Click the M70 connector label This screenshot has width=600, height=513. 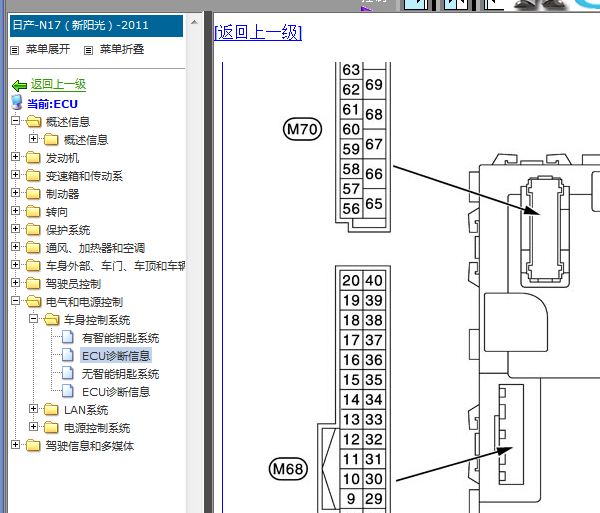pos(302,129)
